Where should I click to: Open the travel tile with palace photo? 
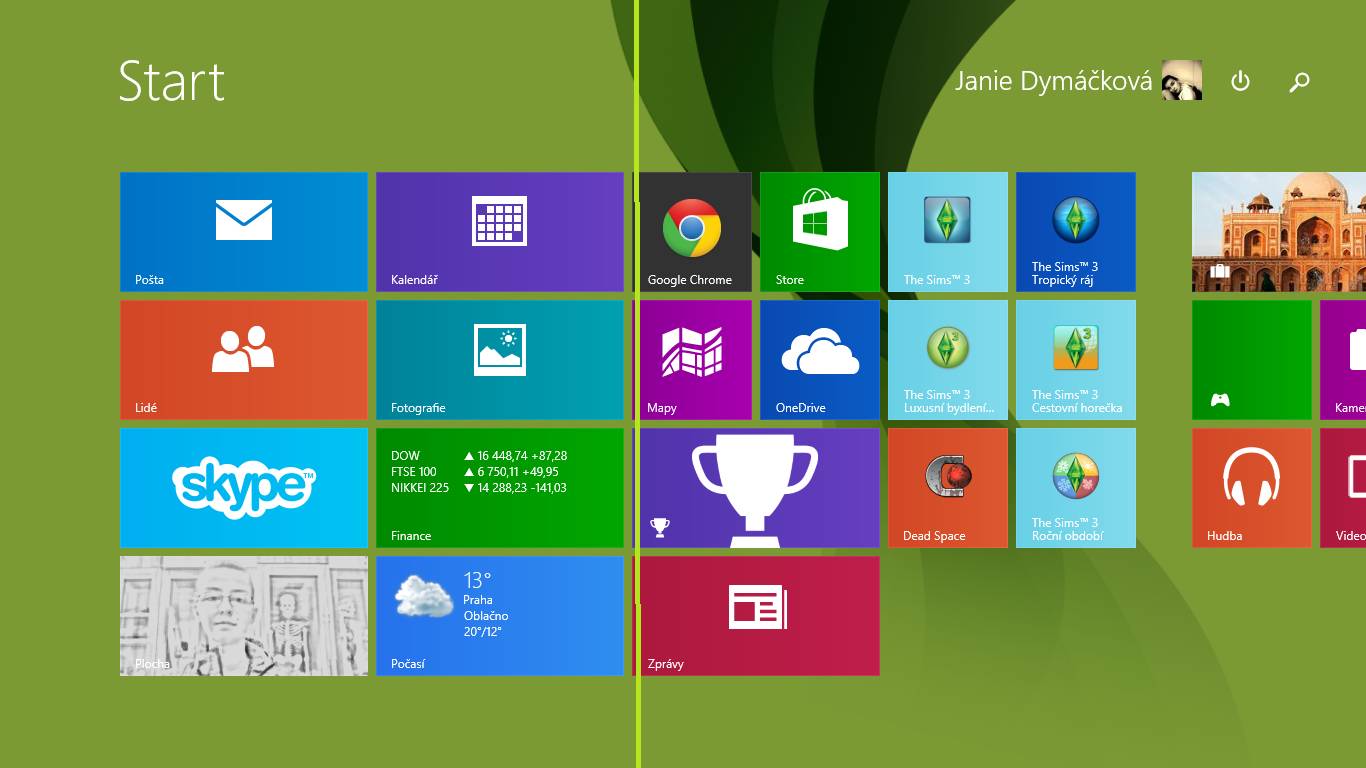click(x=1279, y=232)
